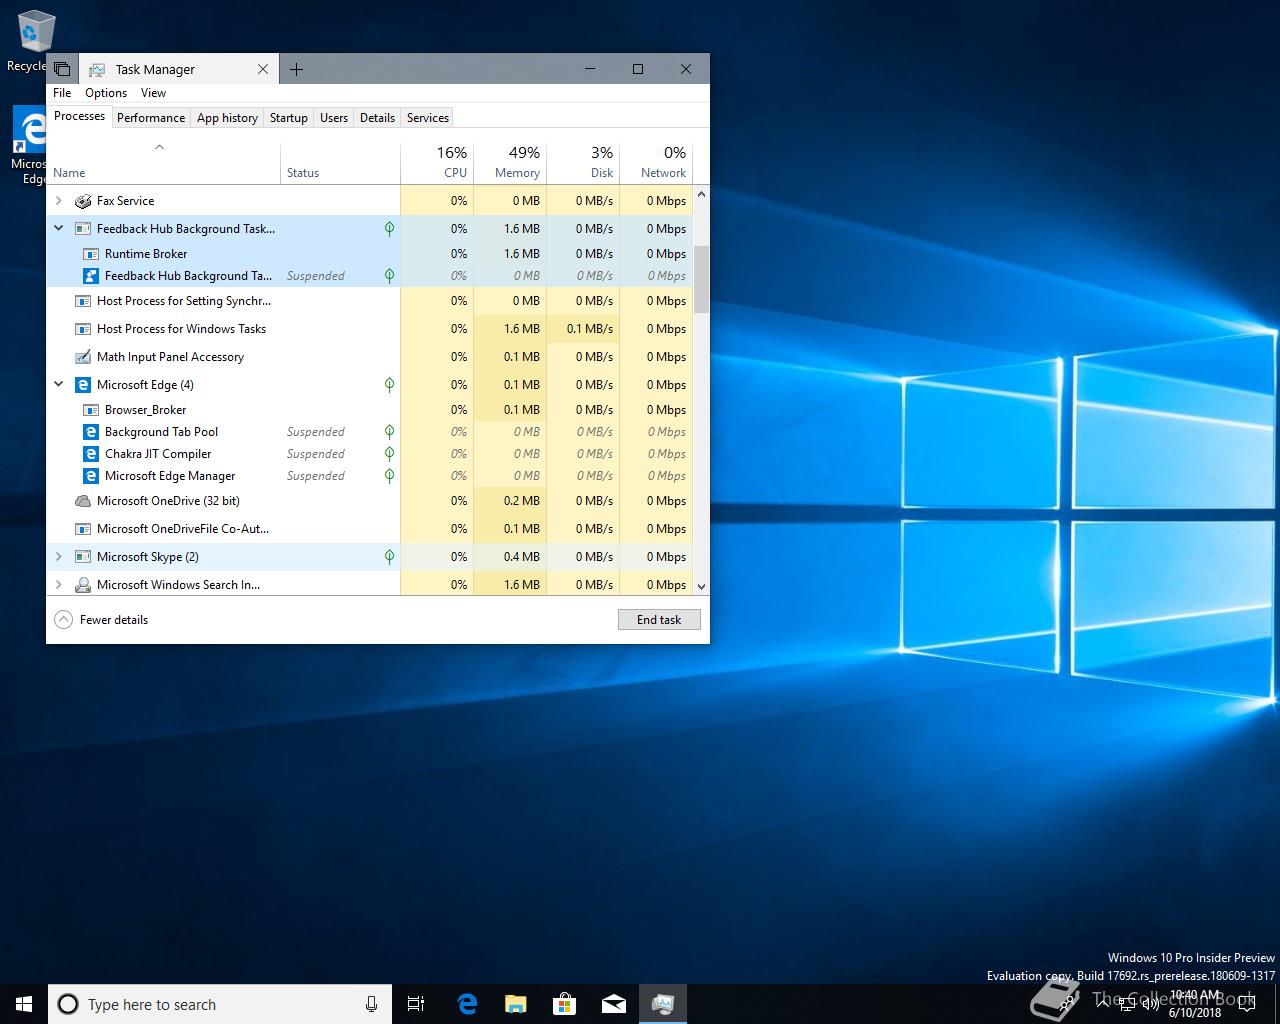Click the scrollbar up arrow in process list
This screenshot has height=1024, width=1280.
click(x=701, y=194)
